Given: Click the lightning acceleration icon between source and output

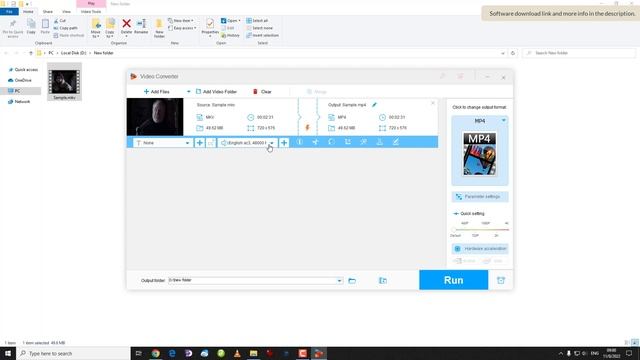Looking at the screenshot, I should (307, 127).
